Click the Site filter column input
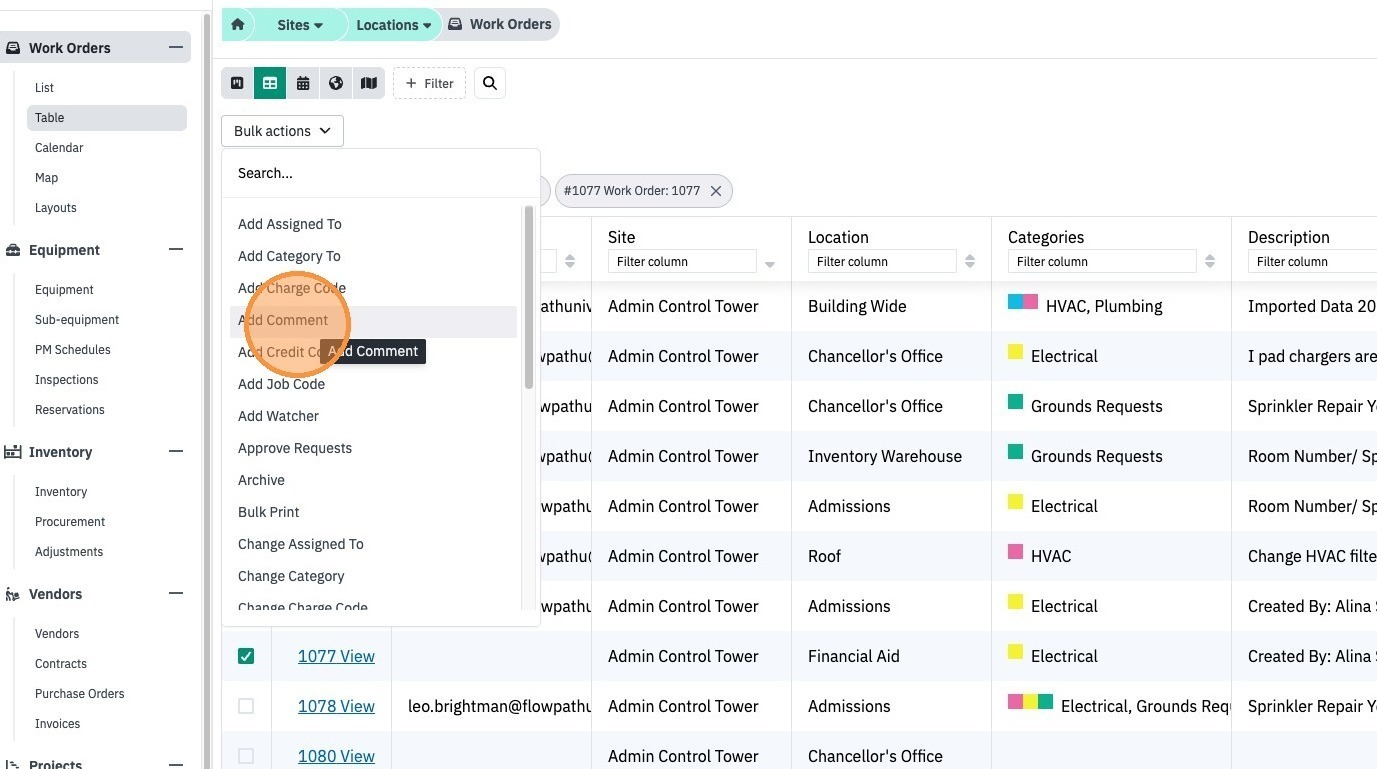The image size is (1377, 769). coord(682,262)
